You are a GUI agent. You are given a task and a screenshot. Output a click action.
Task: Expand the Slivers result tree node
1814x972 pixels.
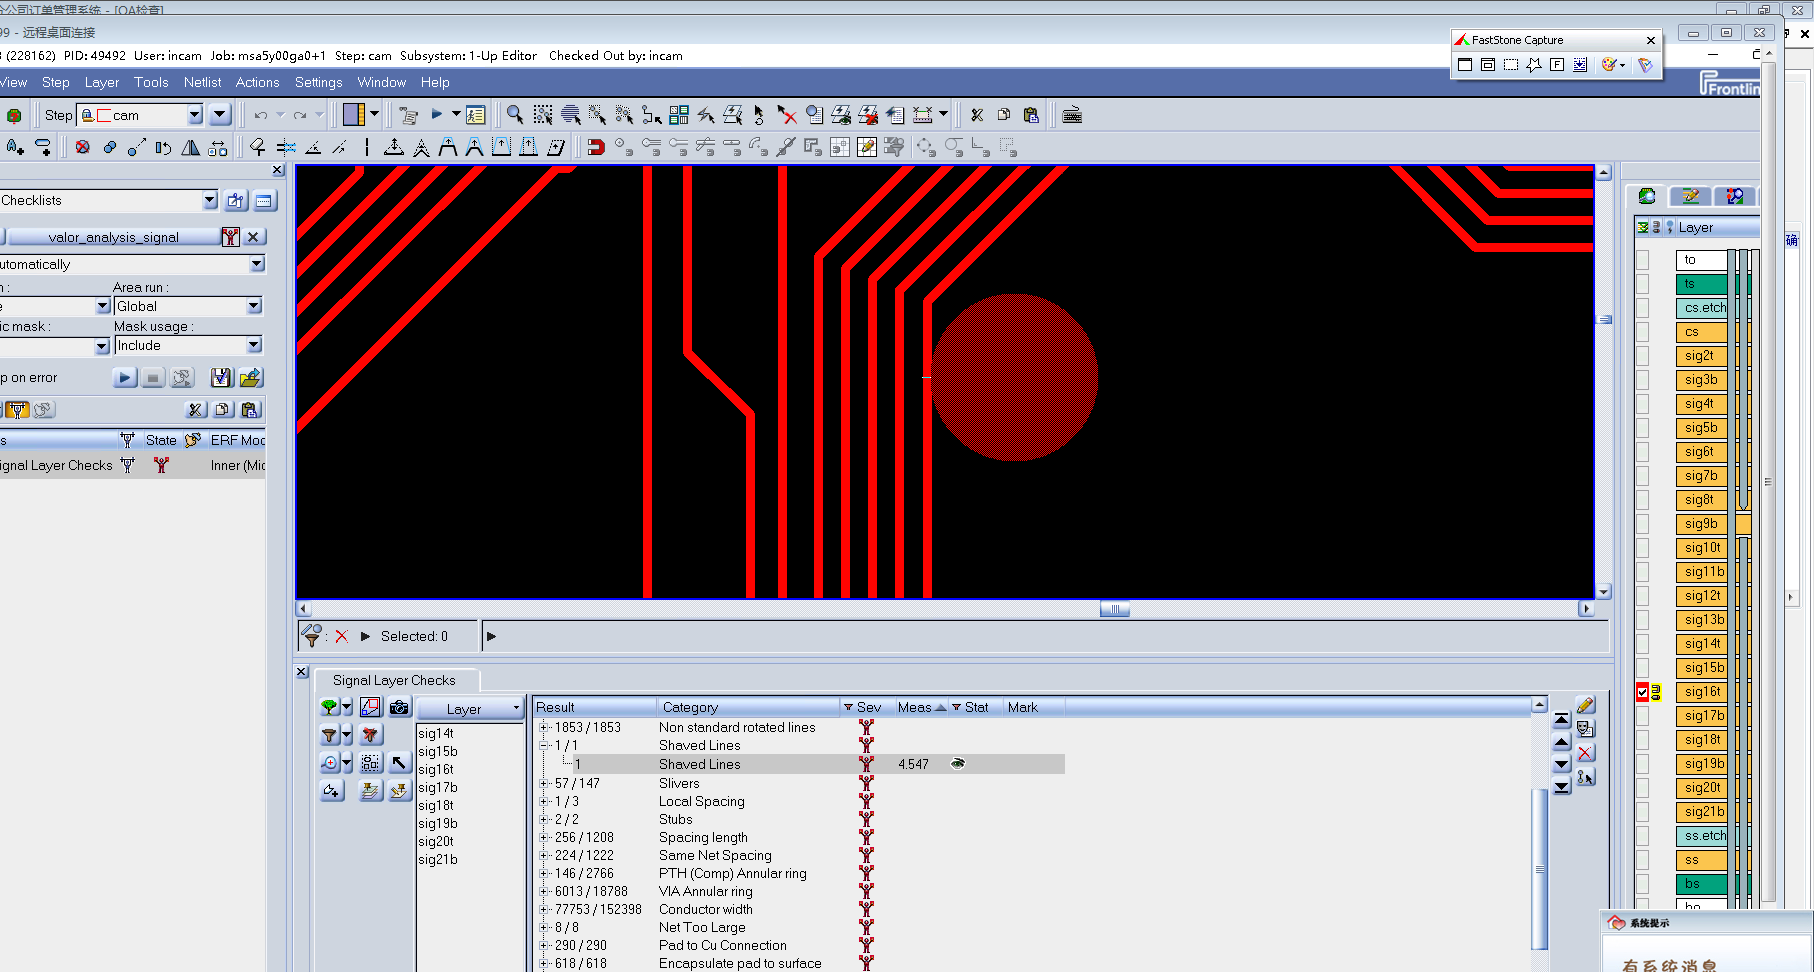click(545, 783)
